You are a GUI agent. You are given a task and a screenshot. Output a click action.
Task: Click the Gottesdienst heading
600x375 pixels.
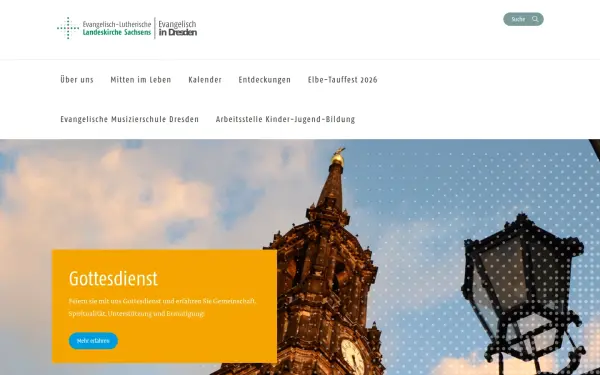[x=113, y=279]
